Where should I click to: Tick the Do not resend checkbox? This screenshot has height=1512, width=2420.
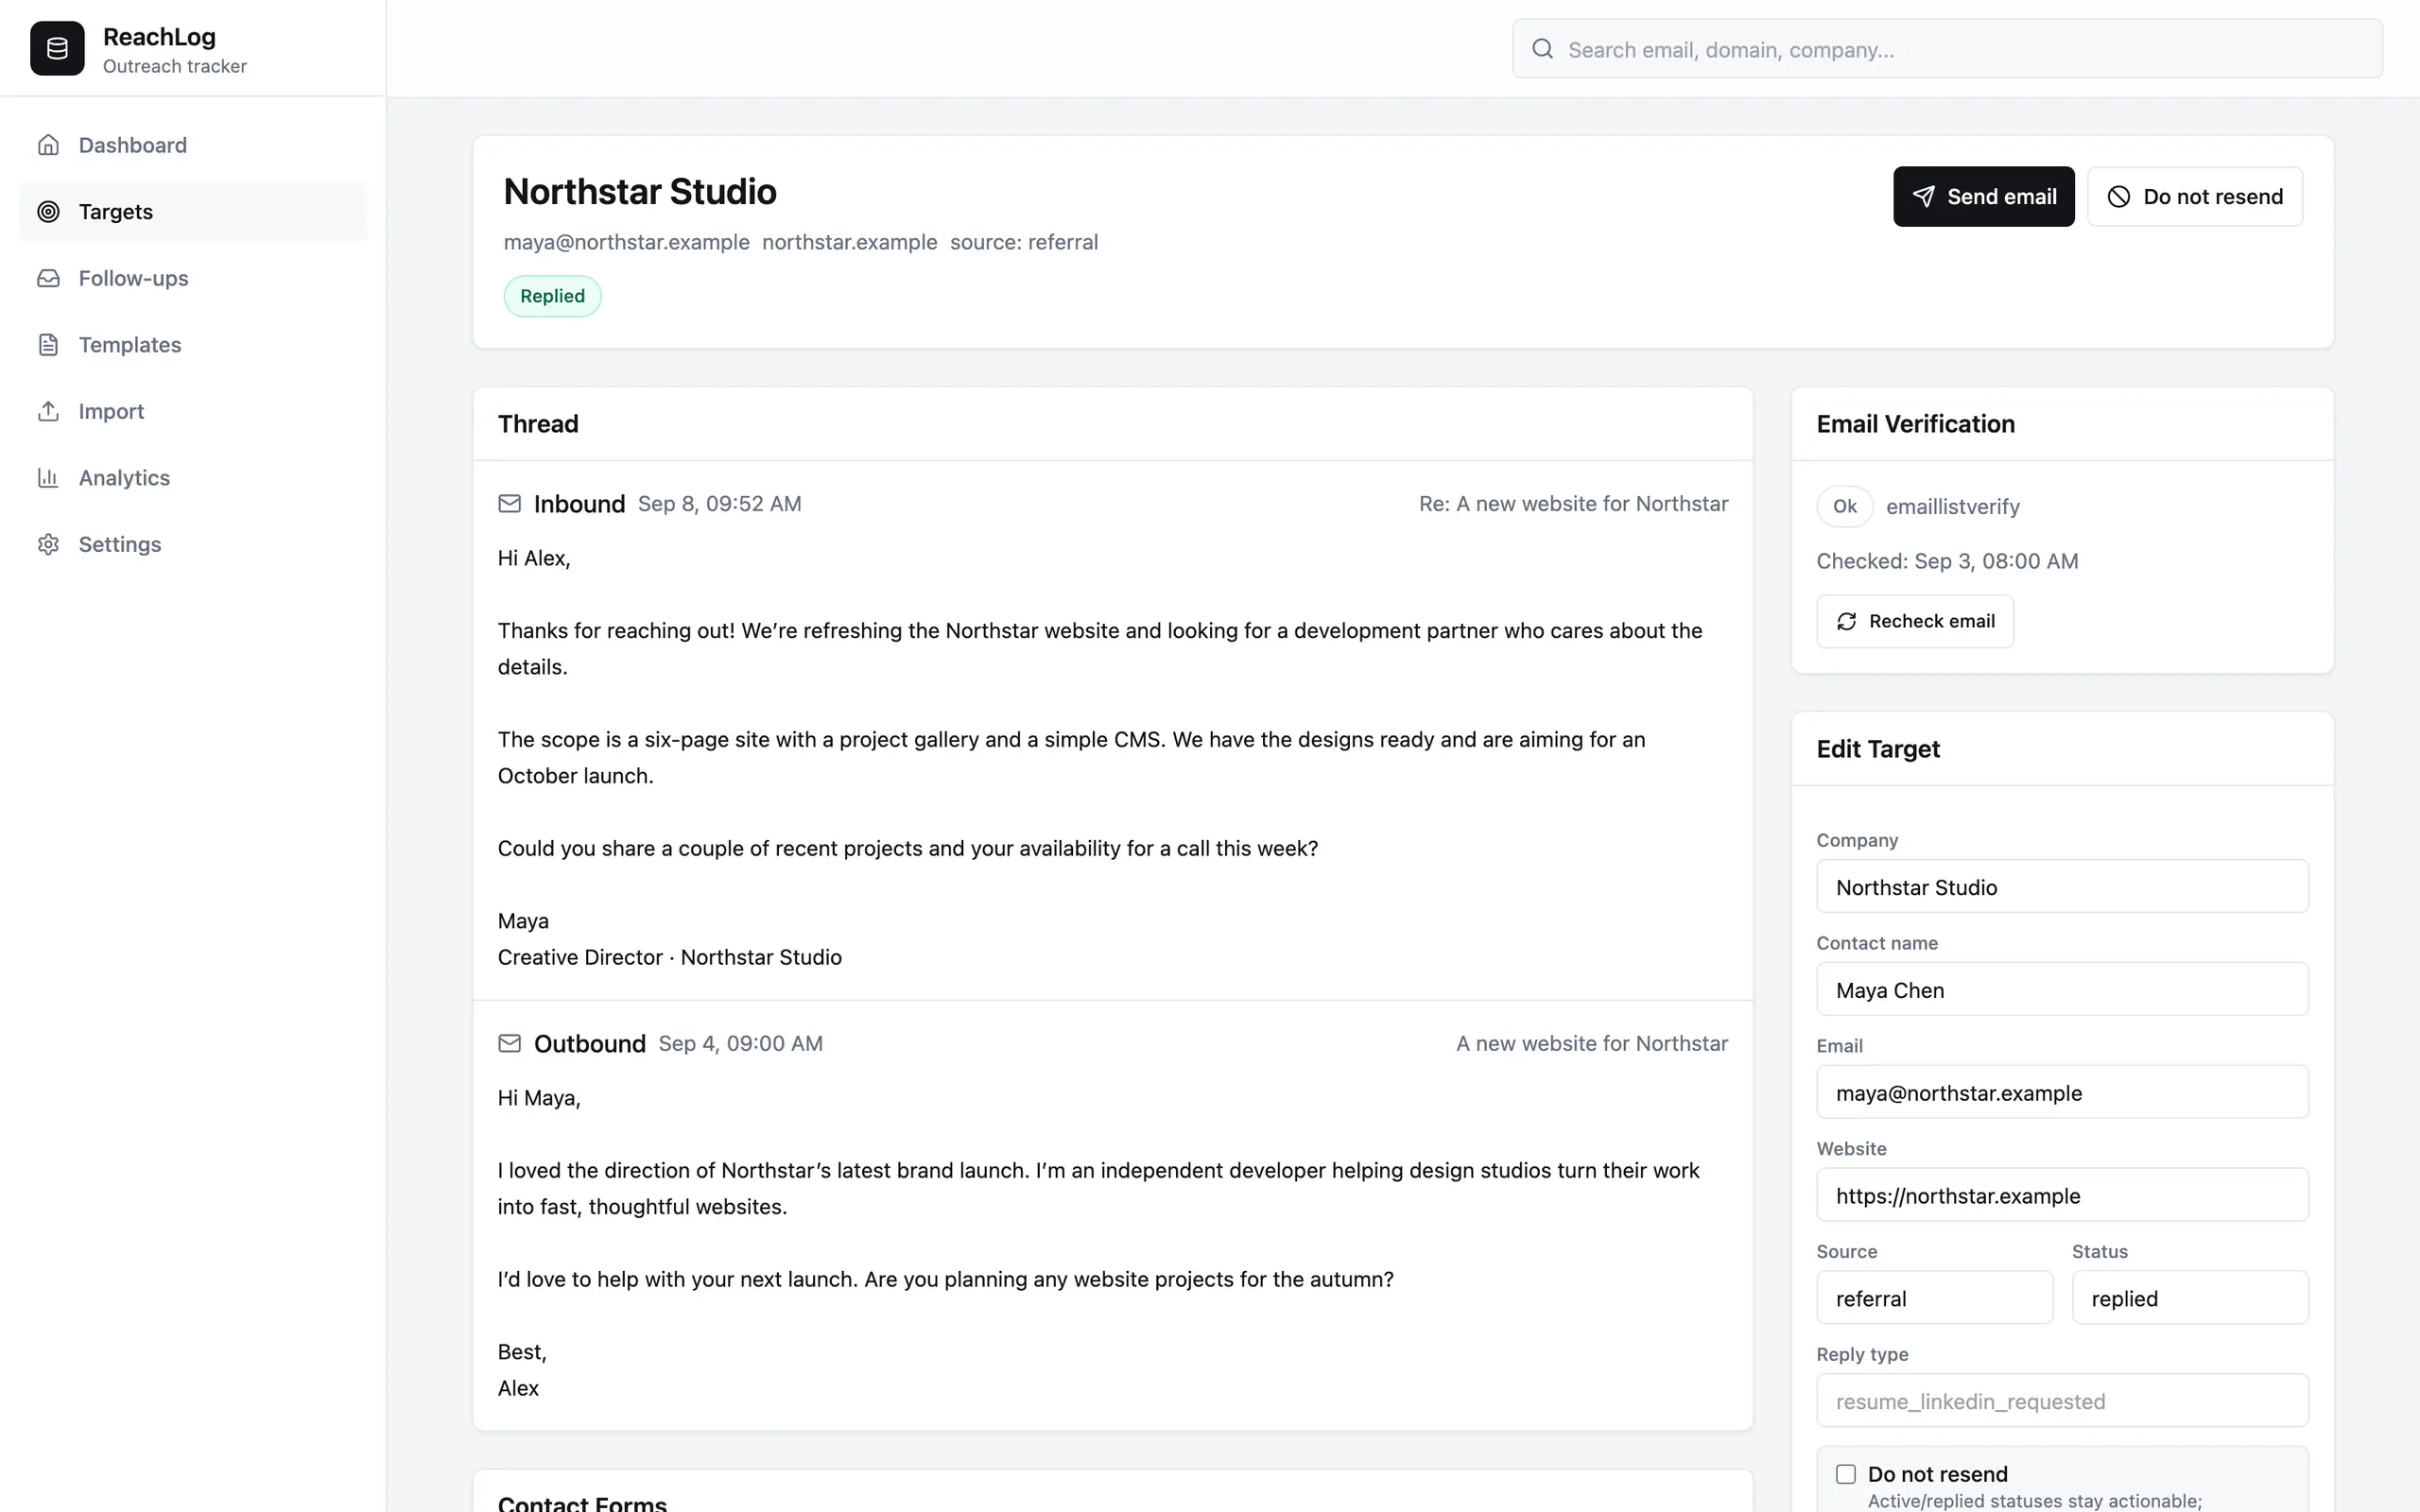[x=1846, y=1474]
